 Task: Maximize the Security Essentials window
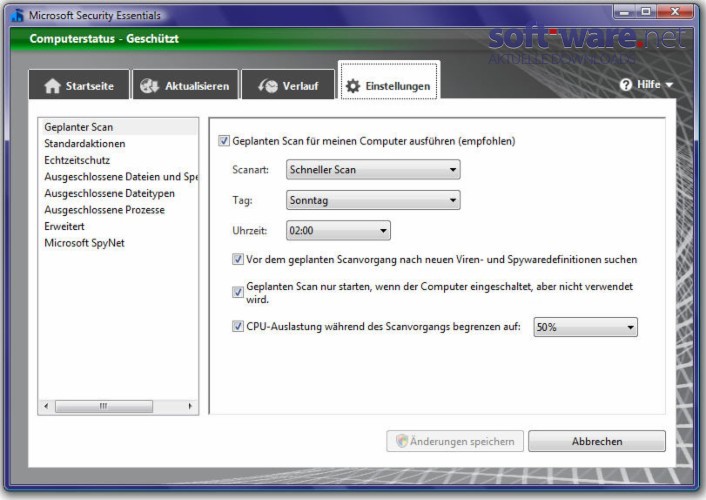[646, 12]
